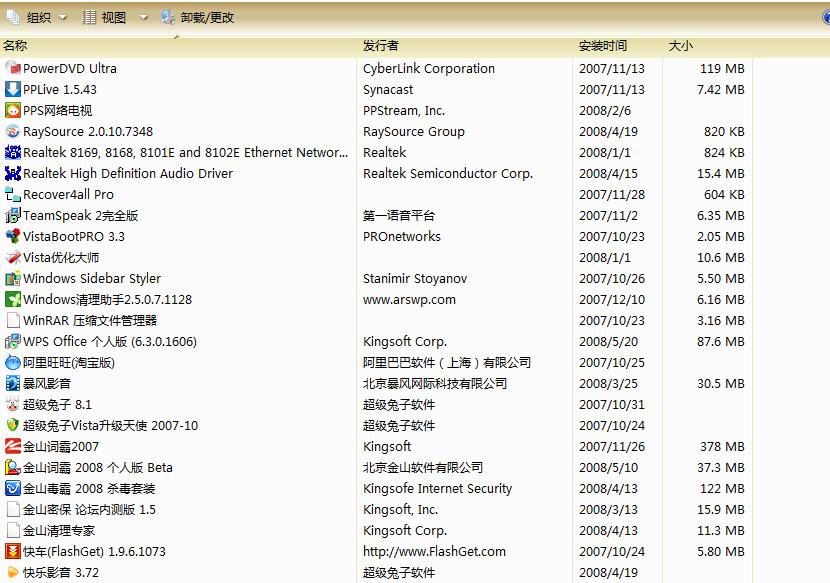Click publisher 北京金山软件有限公司
The width and height of the screenshot is (830, 583).
423,468
